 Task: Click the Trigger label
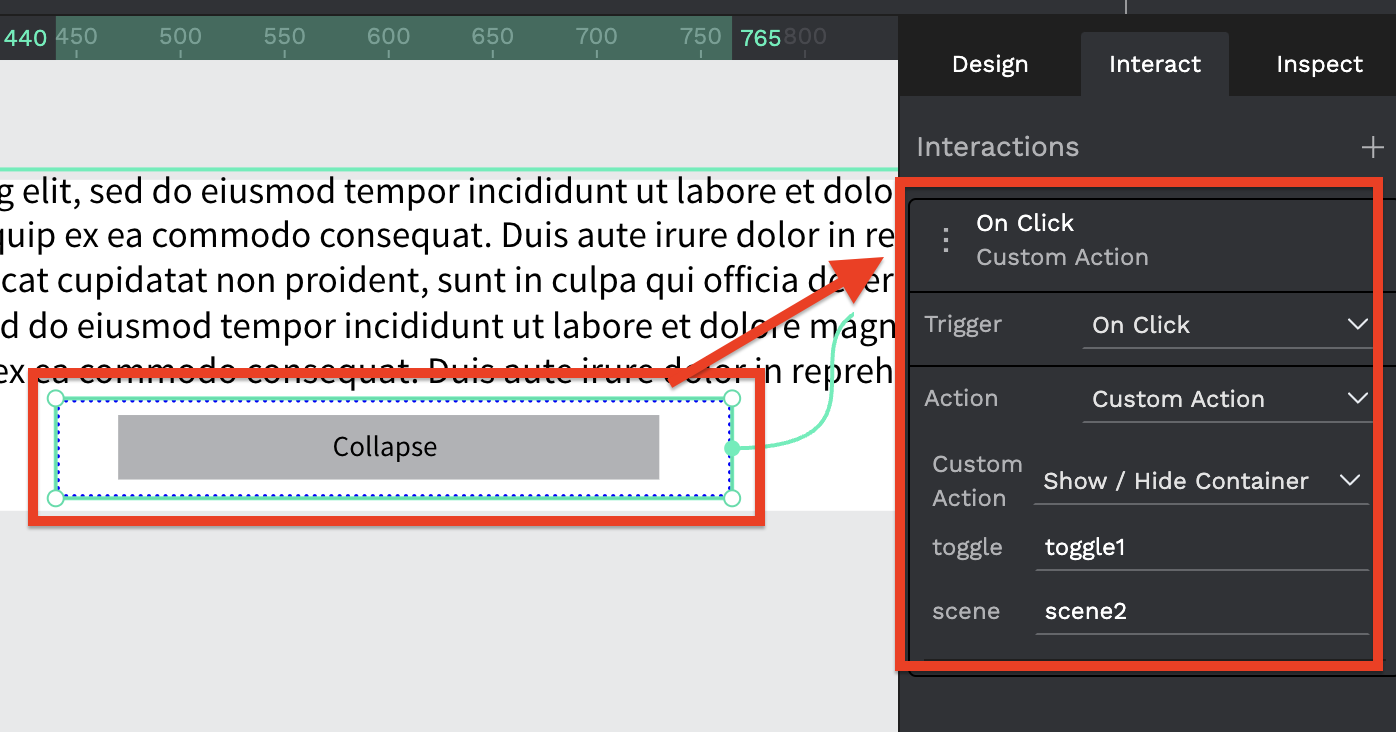point(962,324)
